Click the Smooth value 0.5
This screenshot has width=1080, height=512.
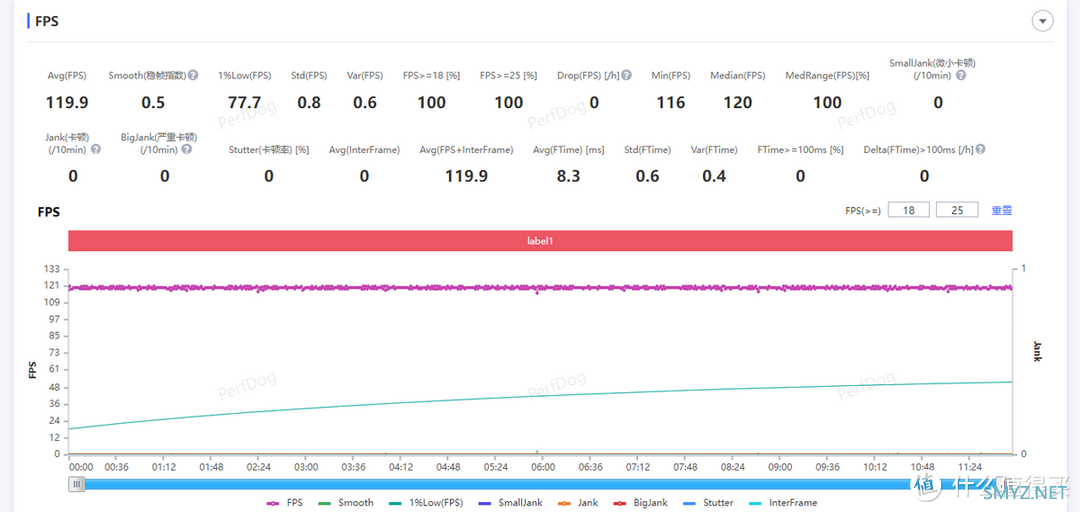click(x=153, y=103)
